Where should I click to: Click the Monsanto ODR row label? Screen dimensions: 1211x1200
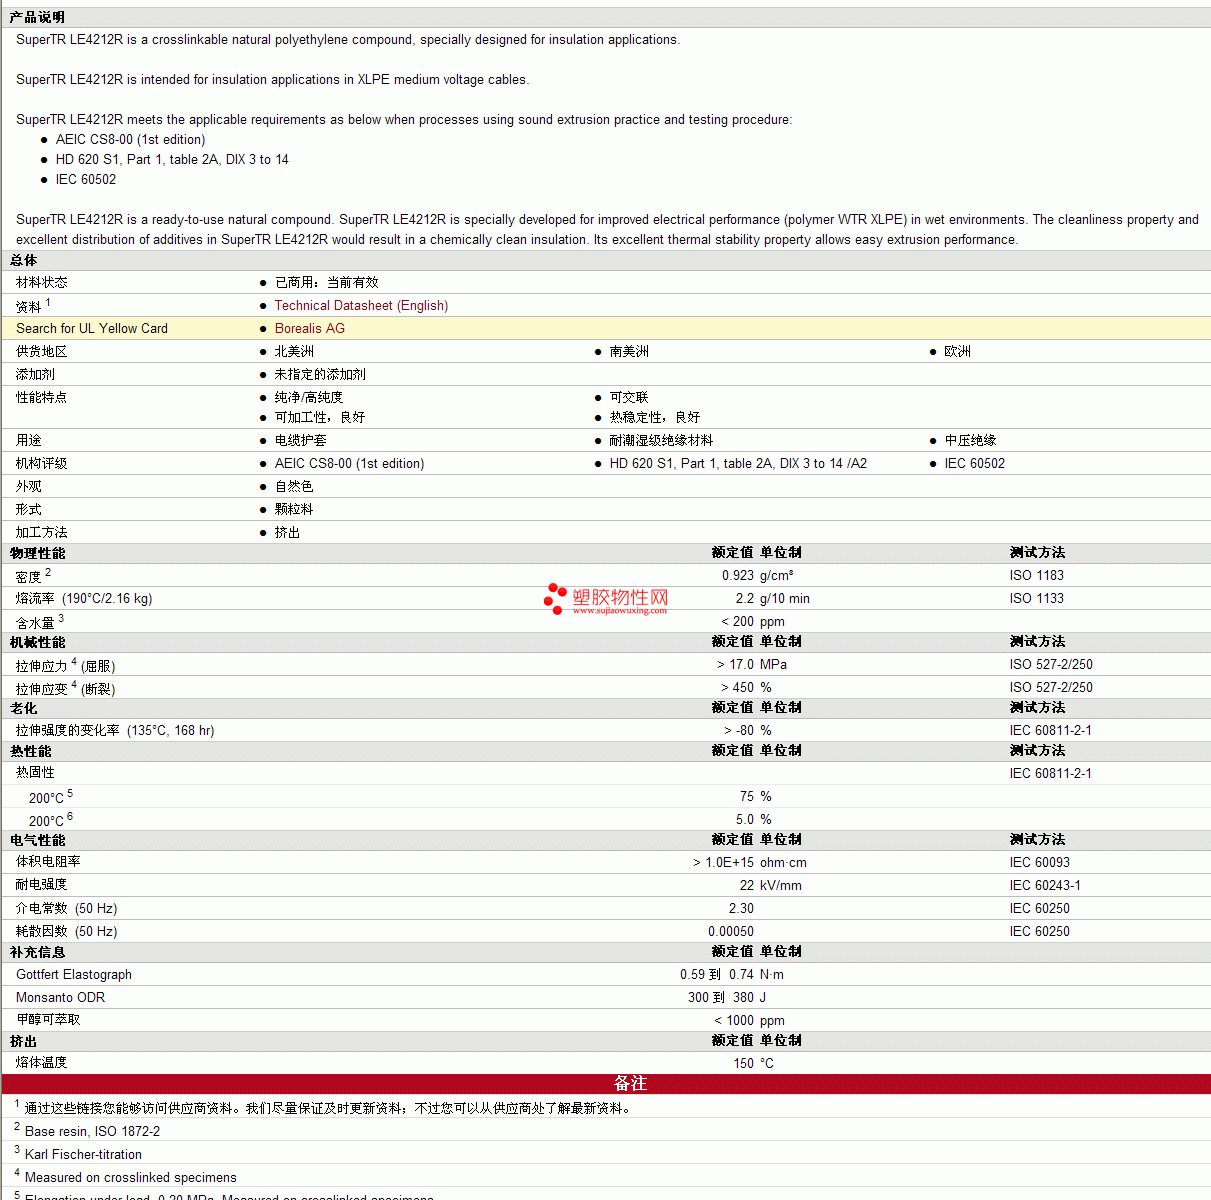coord(60,998)
